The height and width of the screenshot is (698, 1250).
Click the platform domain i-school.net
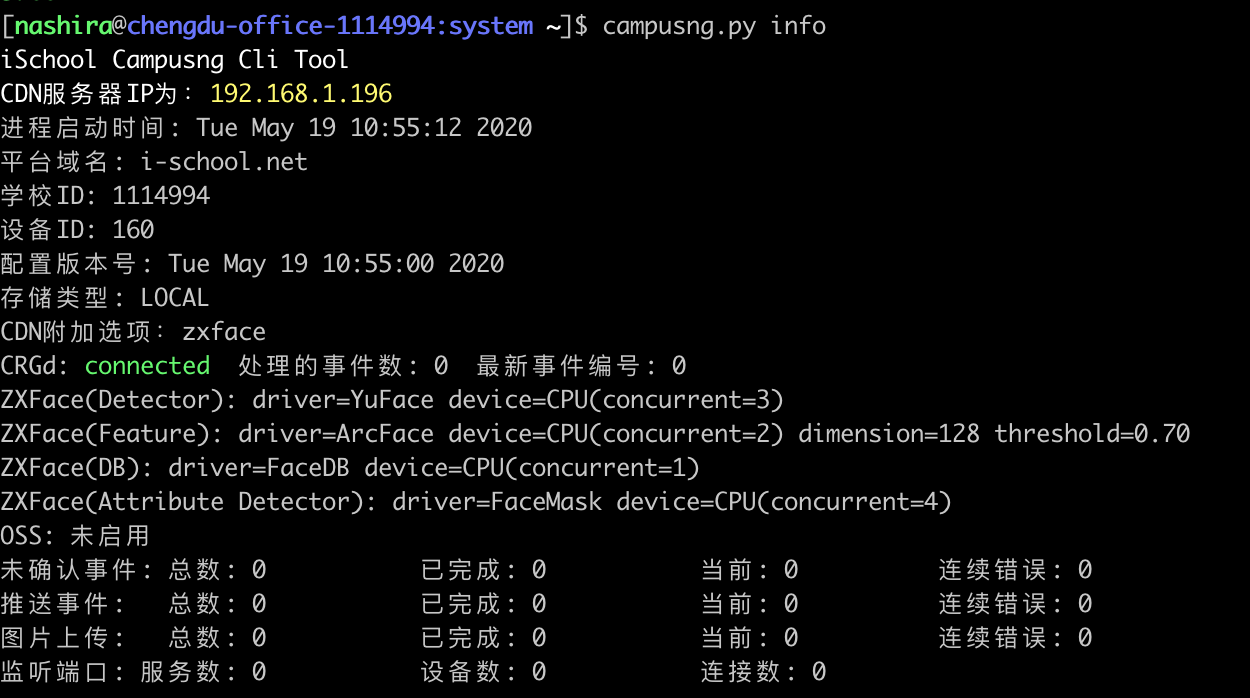[x=224, y=162]
